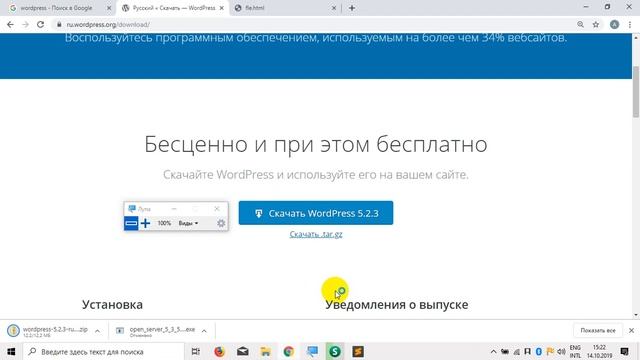The width and height of the screenshot is (640, 360).
Task: Switch to Chrome in the taskbar
Action: click(x=289, y=351)
